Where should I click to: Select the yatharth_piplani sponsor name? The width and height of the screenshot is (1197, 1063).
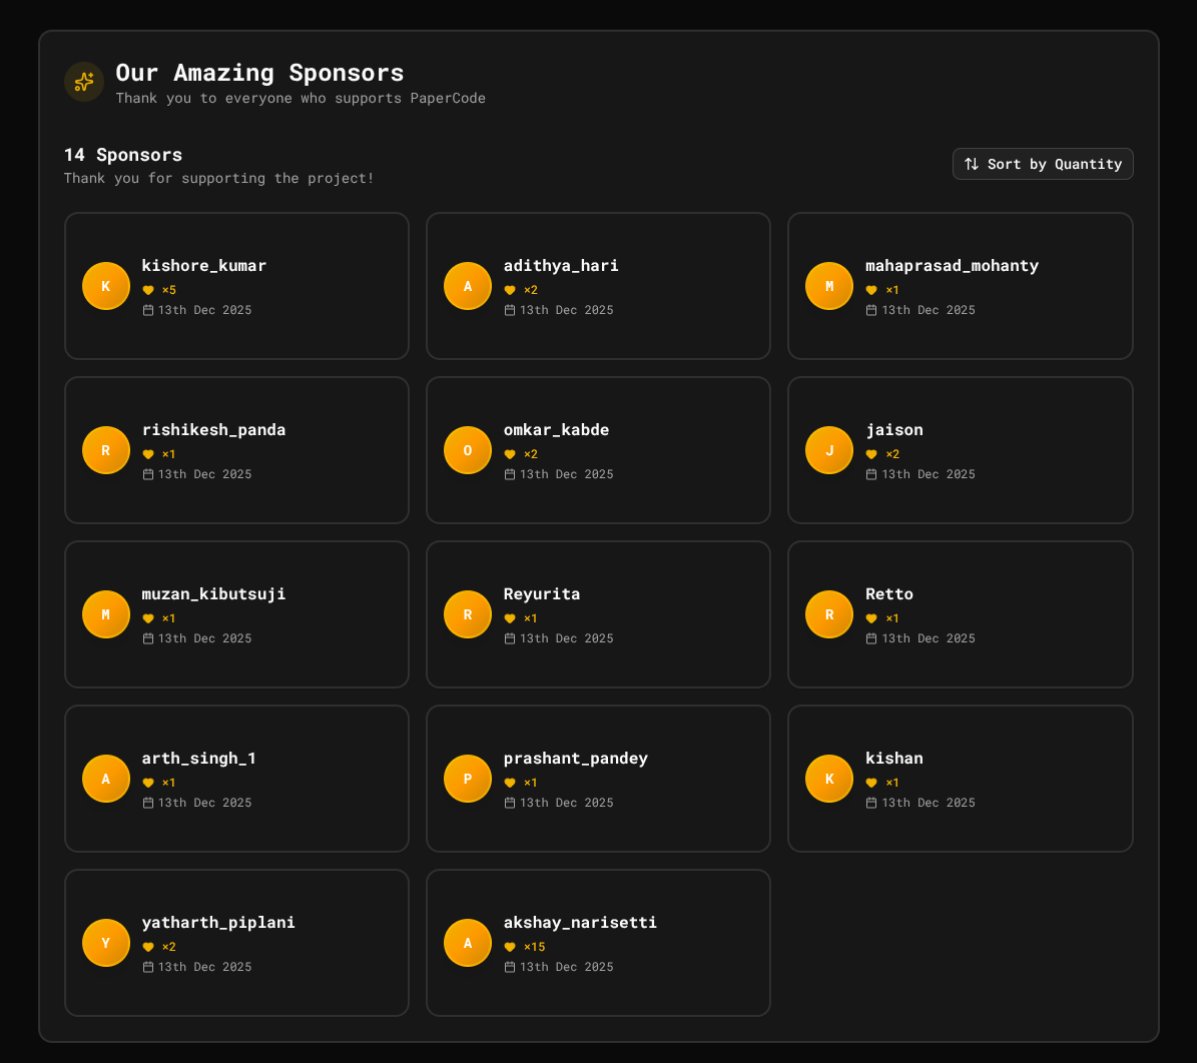218,922
